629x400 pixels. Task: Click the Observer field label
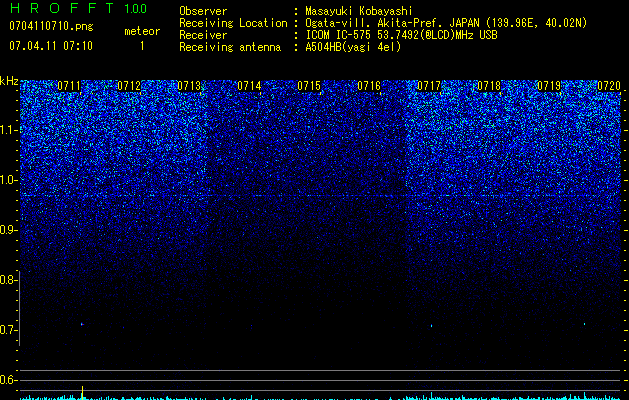coord(203,11)
